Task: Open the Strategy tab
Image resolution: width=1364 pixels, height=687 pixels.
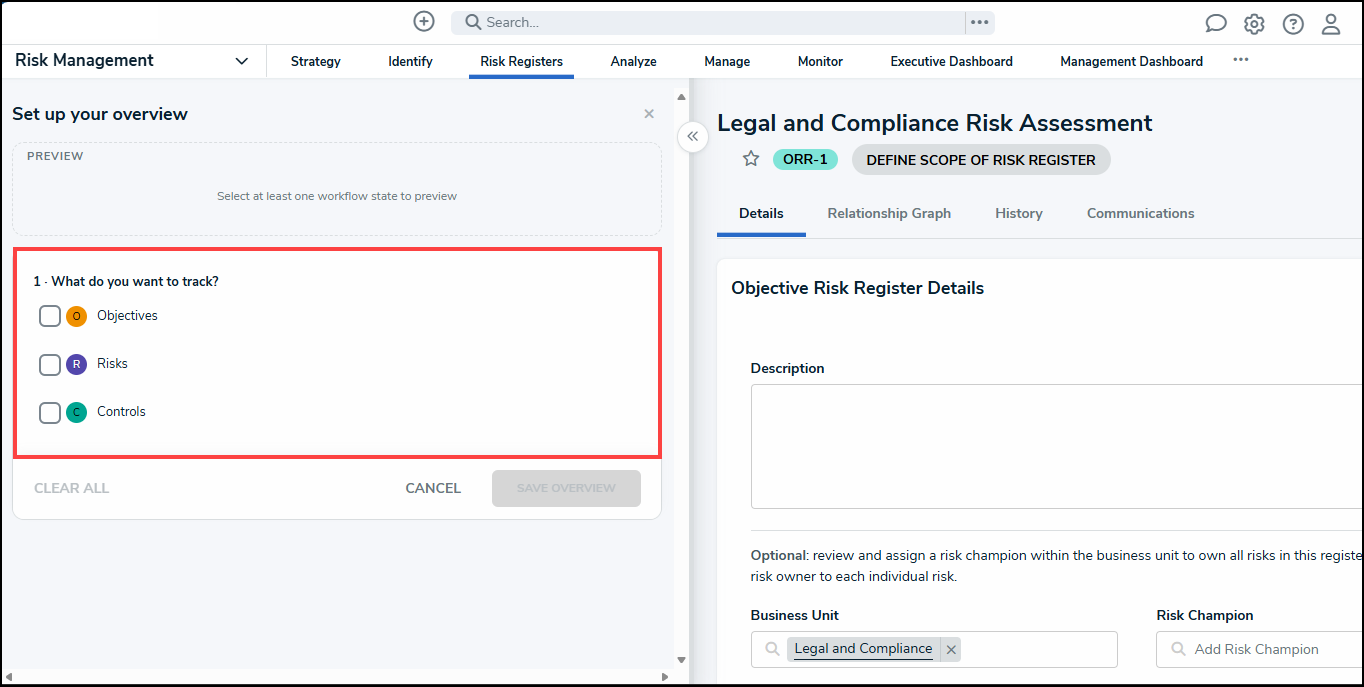Action: coord(316,61)
